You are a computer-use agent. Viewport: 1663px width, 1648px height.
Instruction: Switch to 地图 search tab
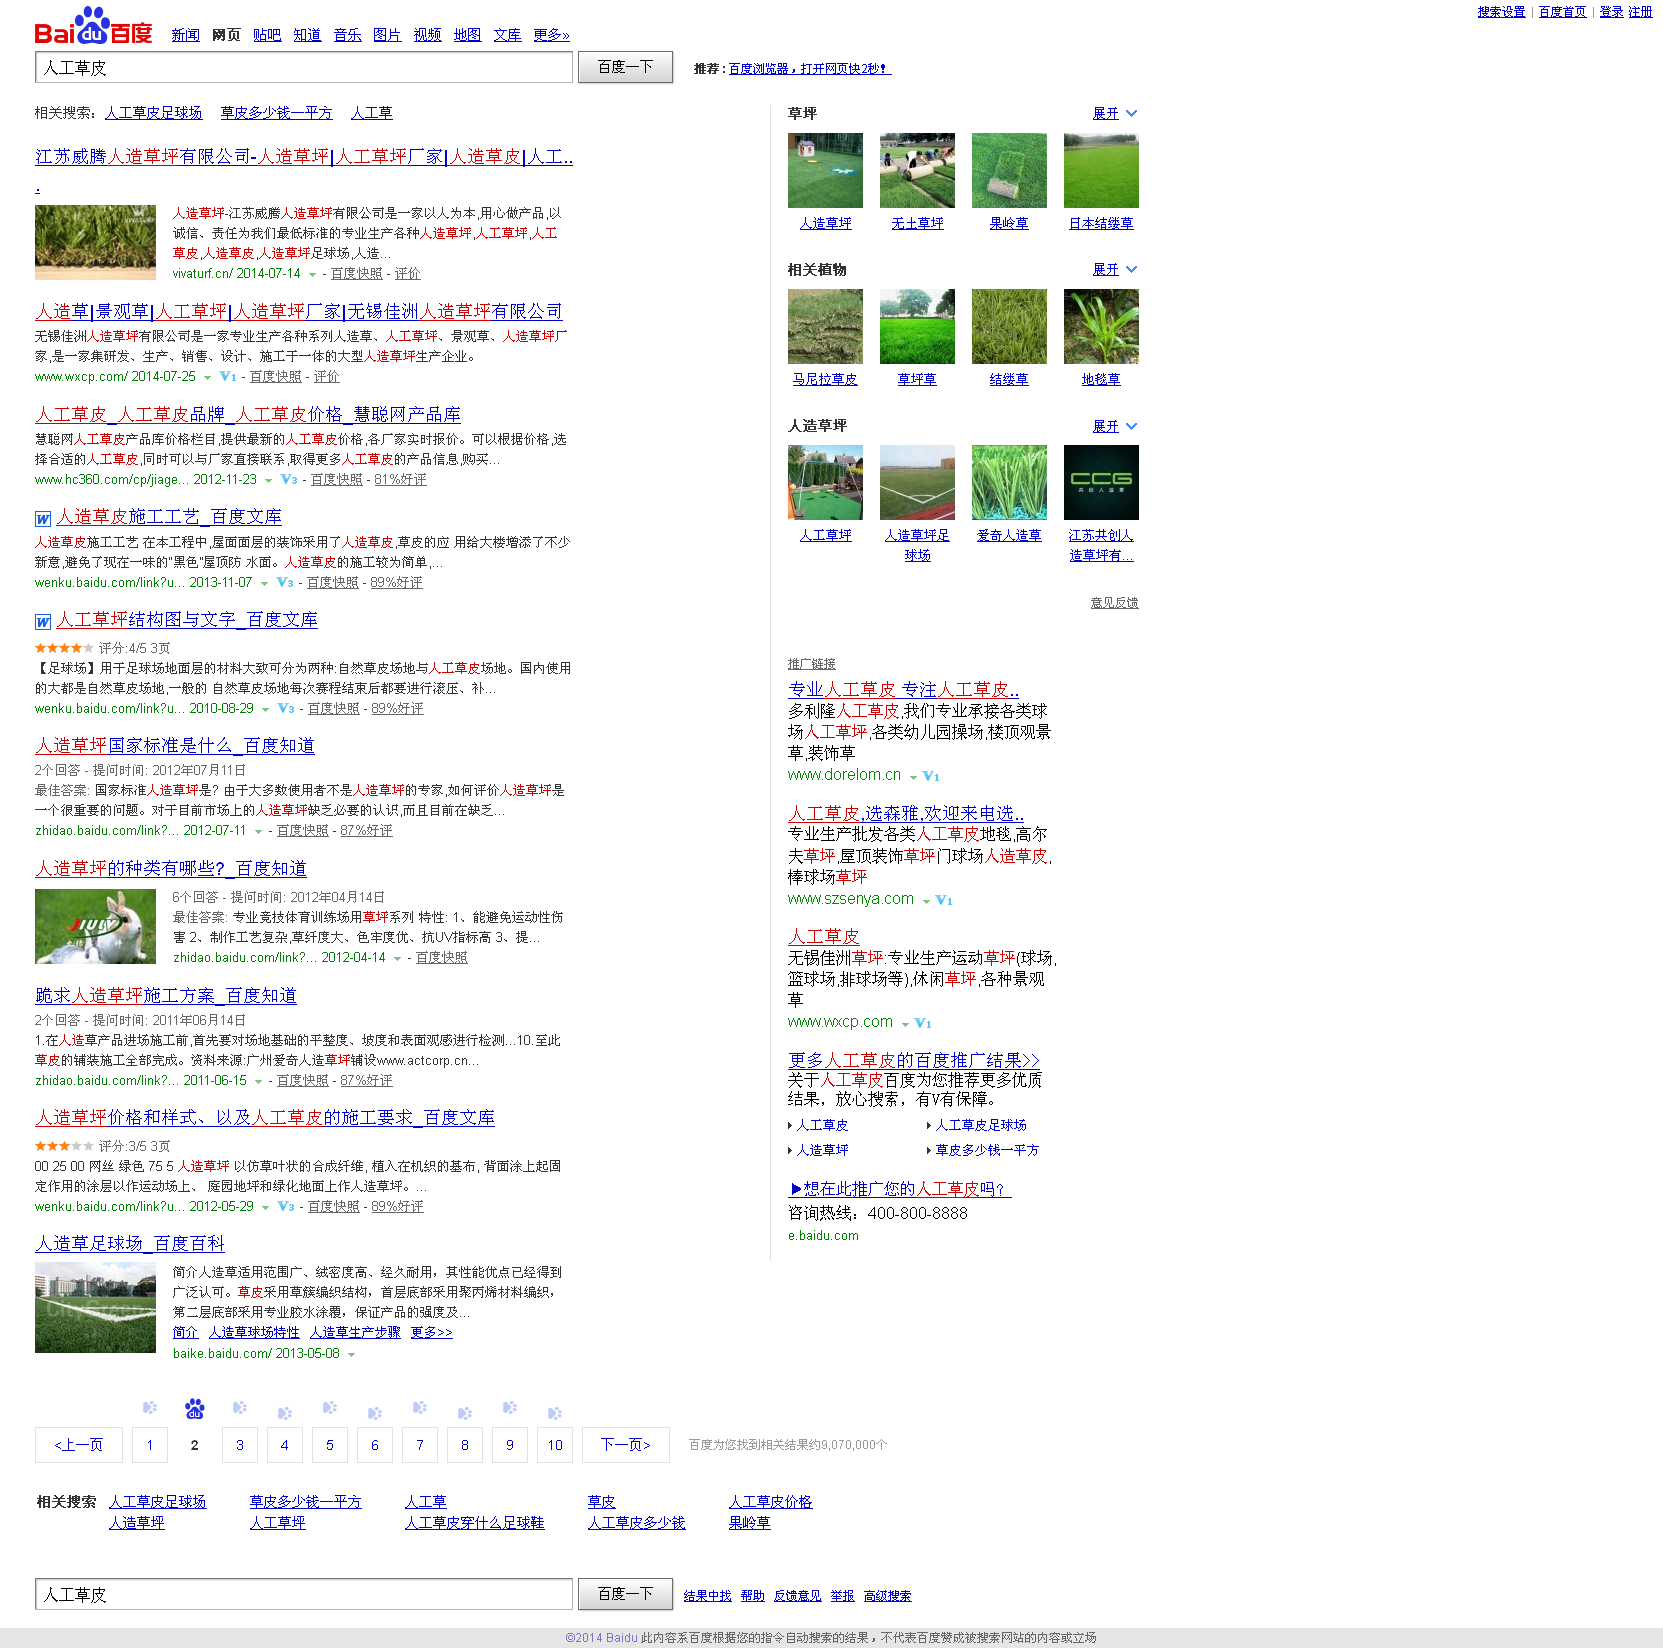pyautogui.click(x=467, y=35)
